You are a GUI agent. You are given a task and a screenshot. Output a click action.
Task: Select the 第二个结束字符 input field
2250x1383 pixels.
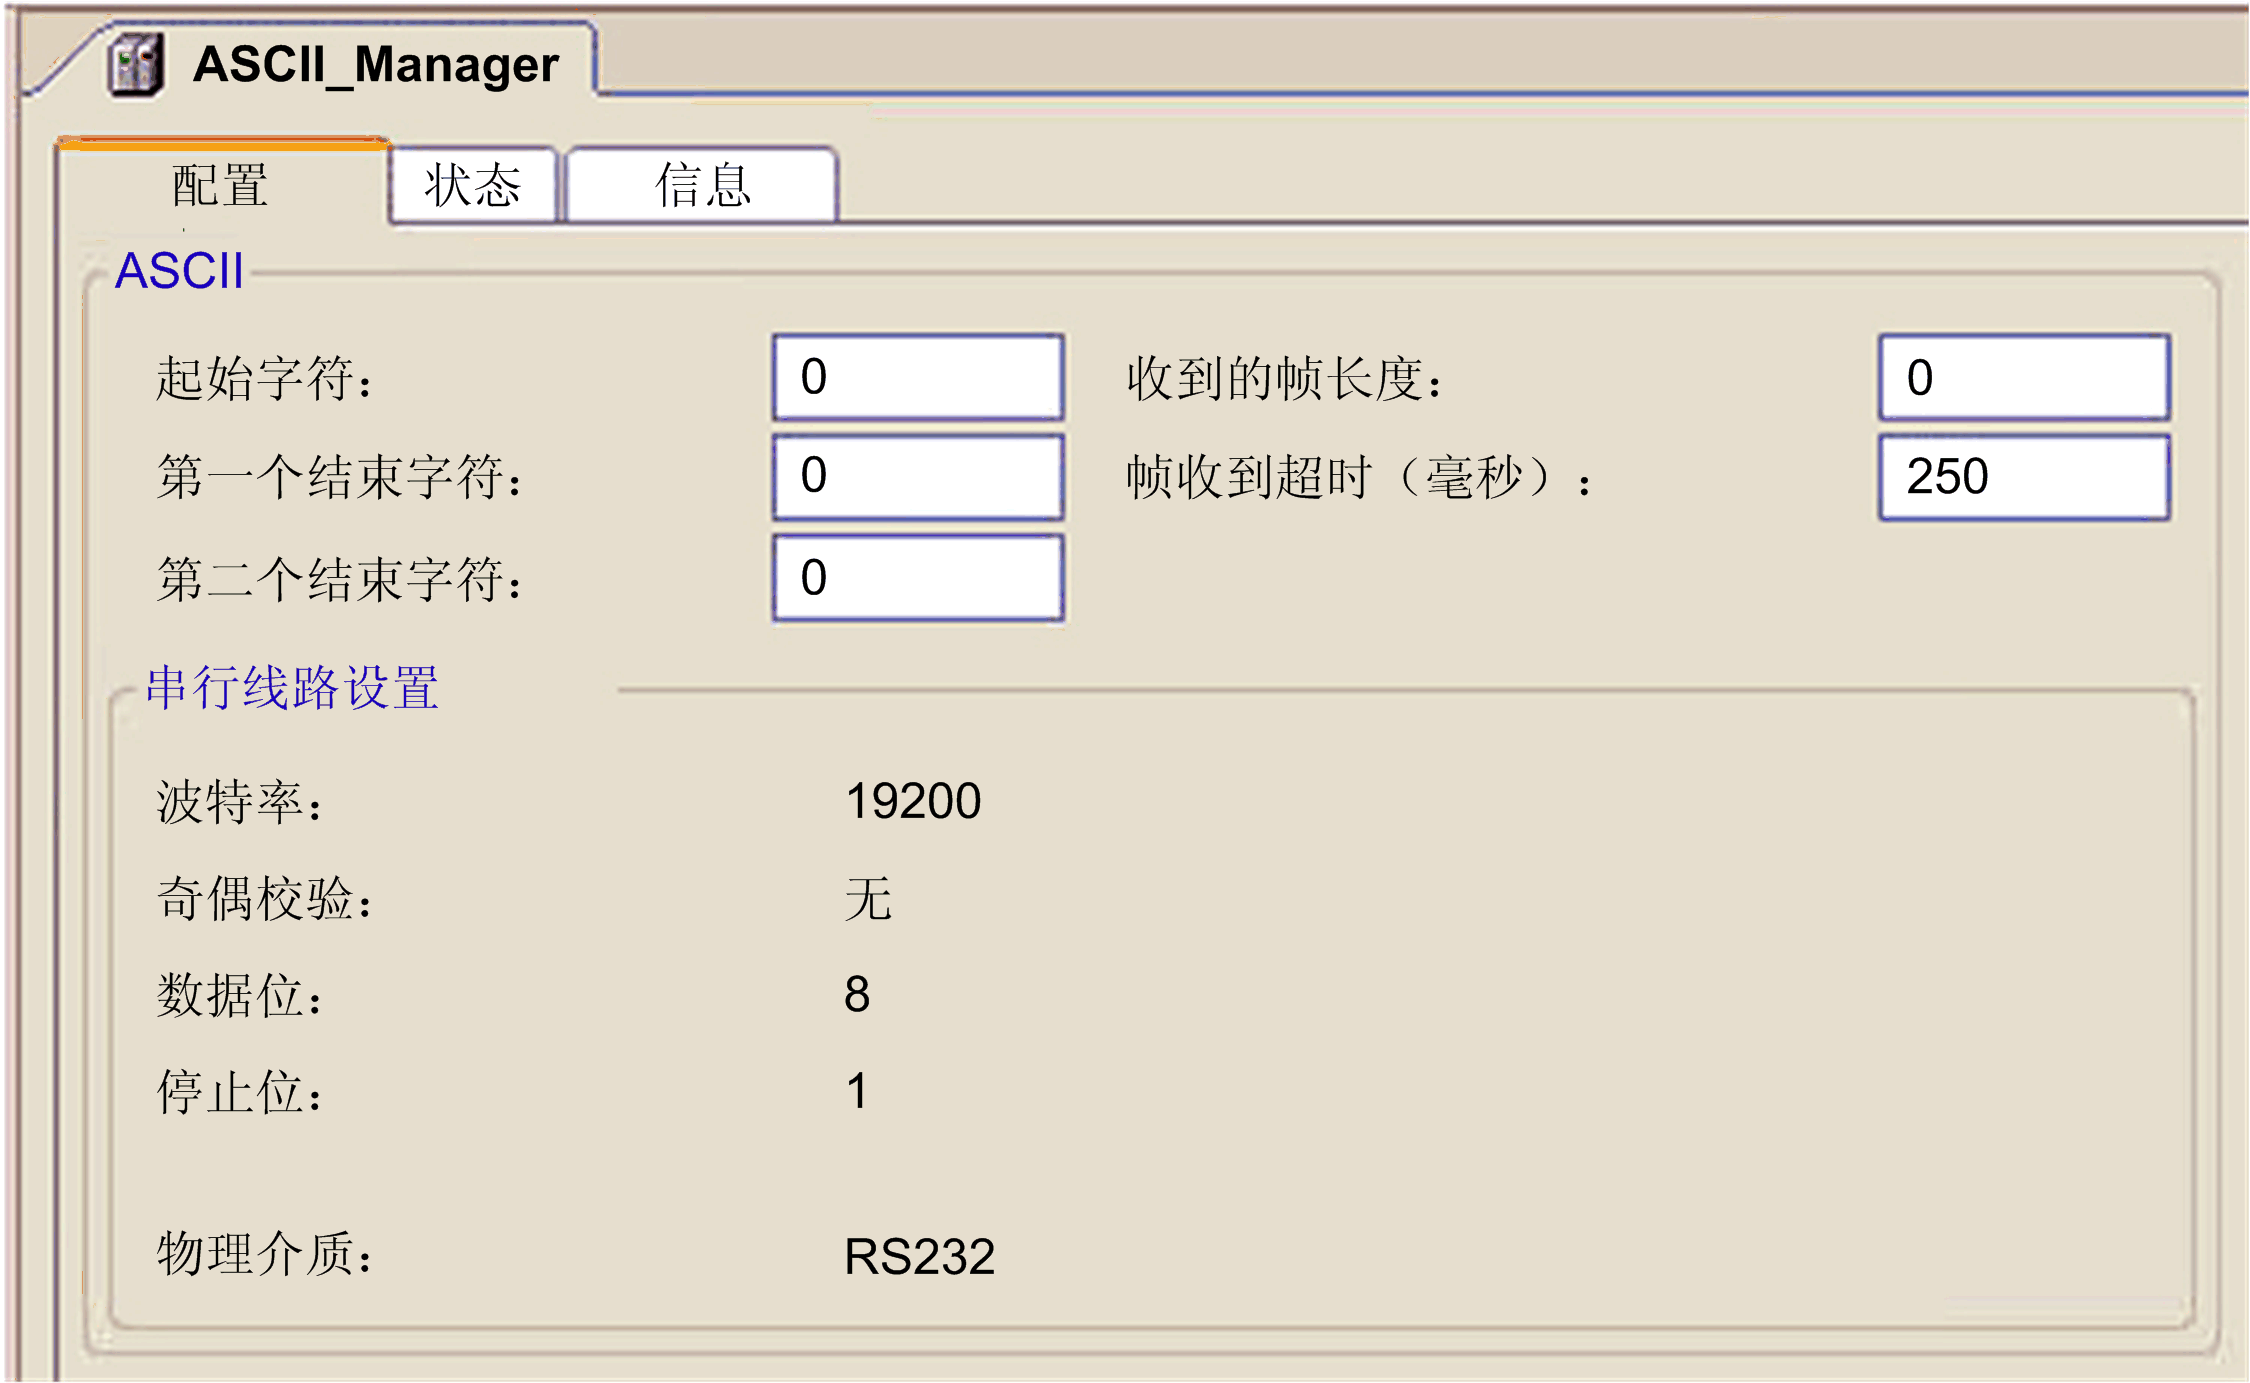click(x=916, y=577)
